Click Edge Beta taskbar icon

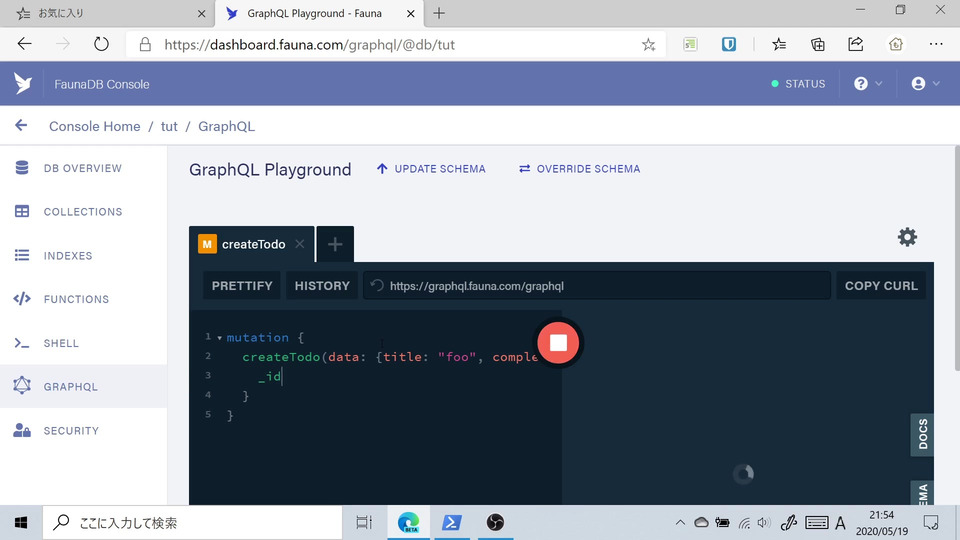[x=408, y=523]
